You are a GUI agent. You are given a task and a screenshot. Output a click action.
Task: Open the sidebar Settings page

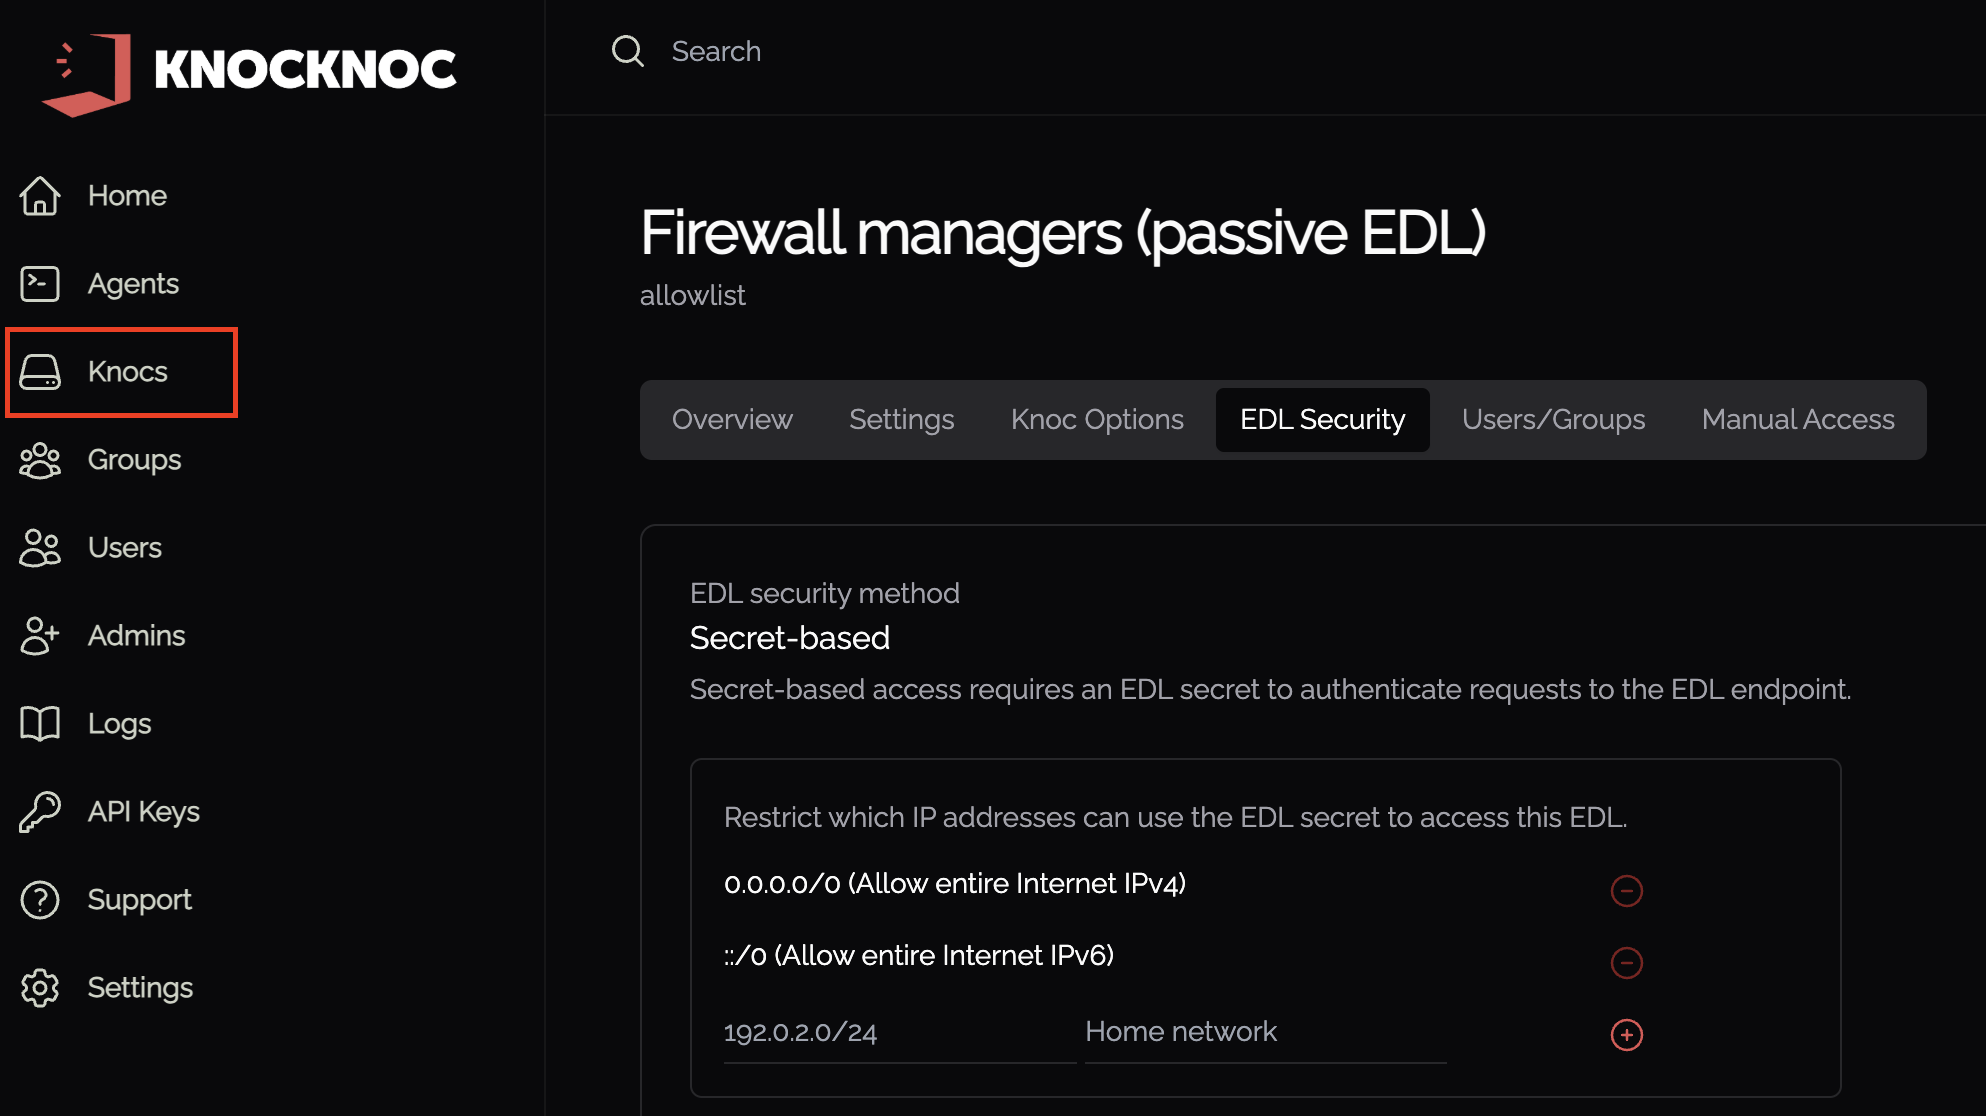pyautogui.click(x=140, y=988)
